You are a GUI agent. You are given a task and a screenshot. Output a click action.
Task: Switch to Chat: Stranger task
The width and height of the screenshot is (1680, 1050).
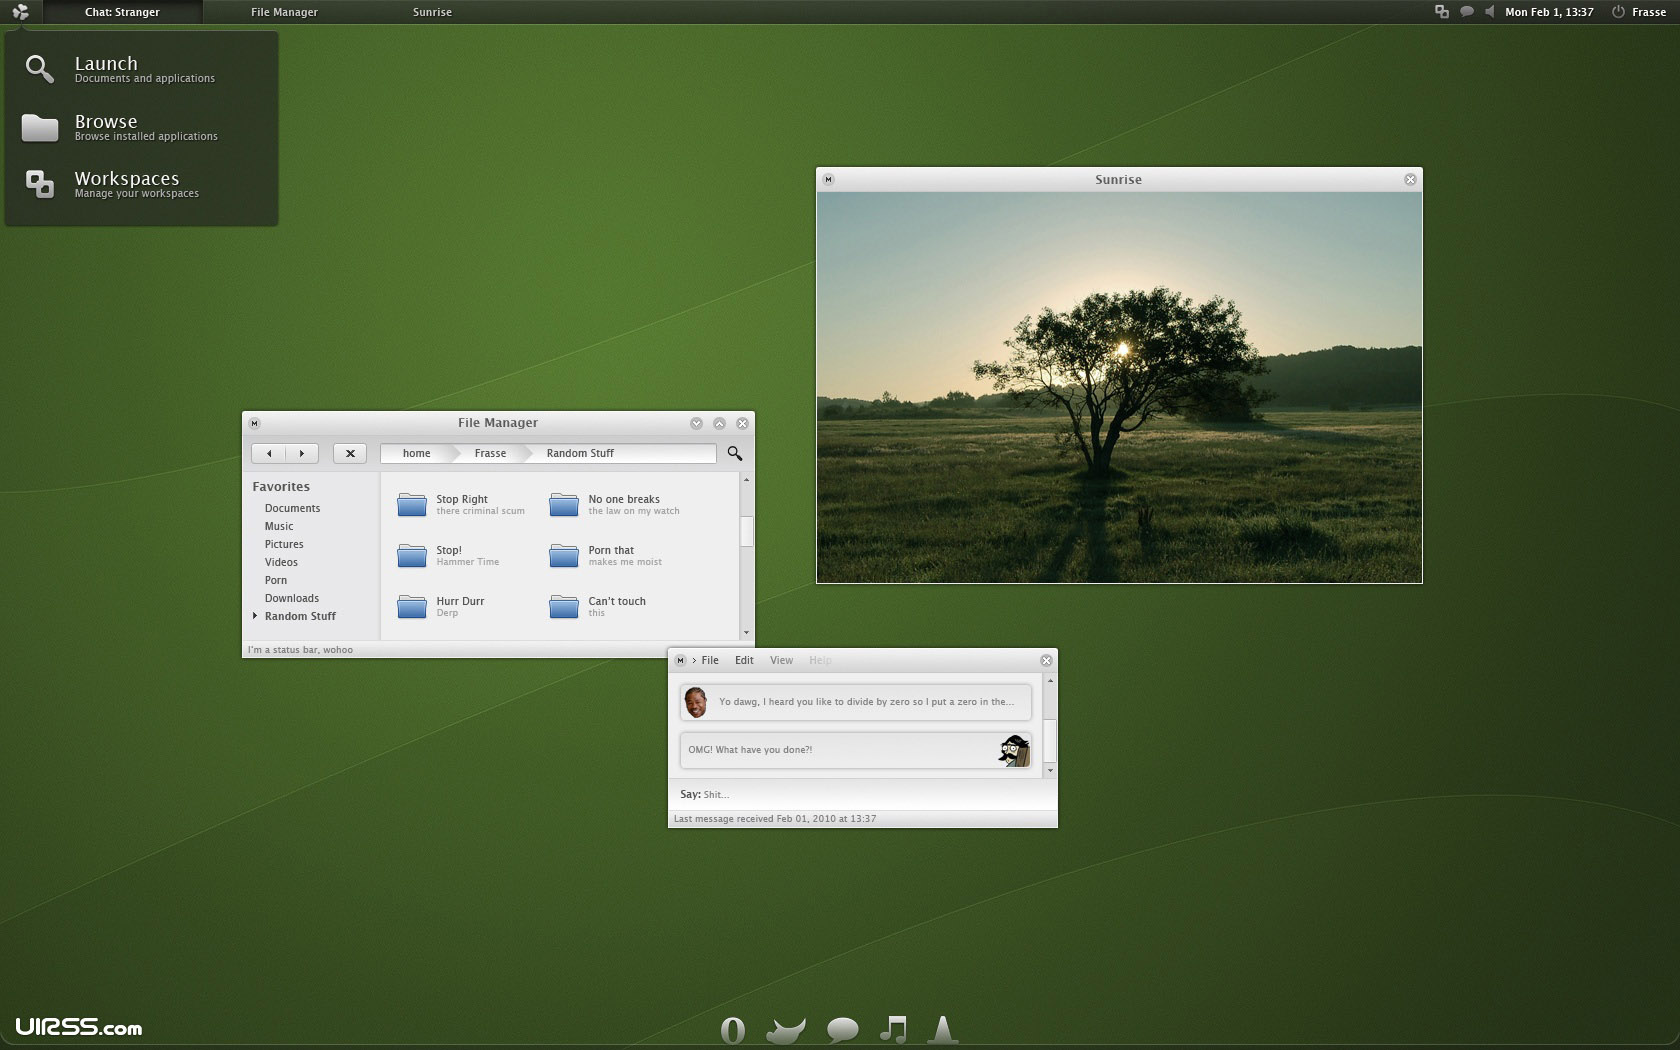(122, 12)
